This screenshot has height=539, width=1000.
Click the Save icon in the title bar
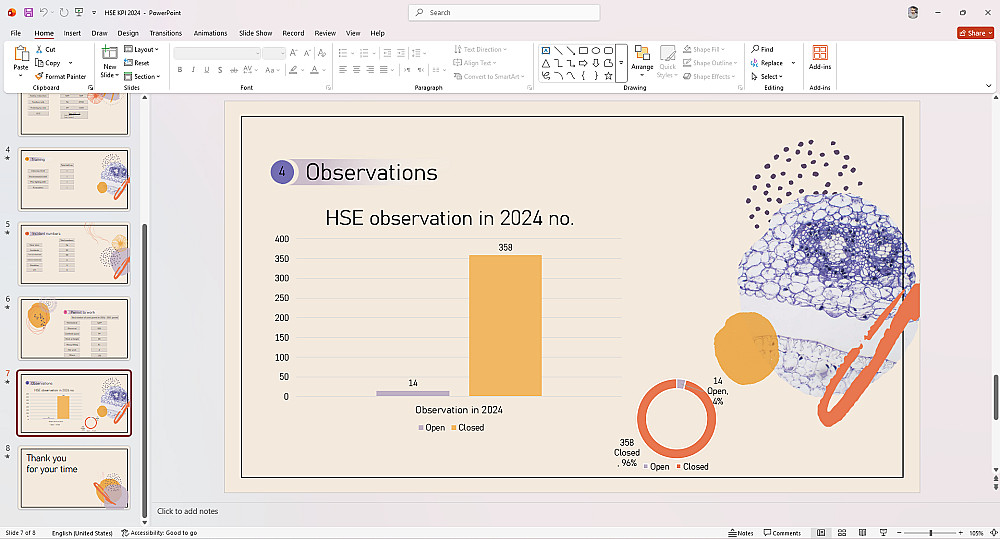28,12
